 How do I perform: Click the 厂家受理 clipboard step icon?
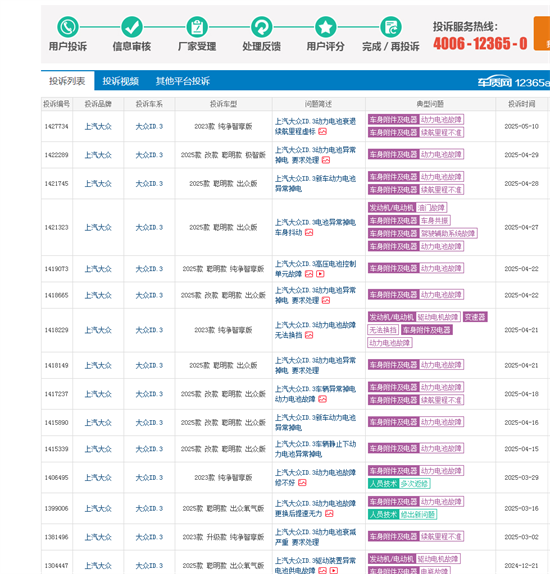click(197, 27)
